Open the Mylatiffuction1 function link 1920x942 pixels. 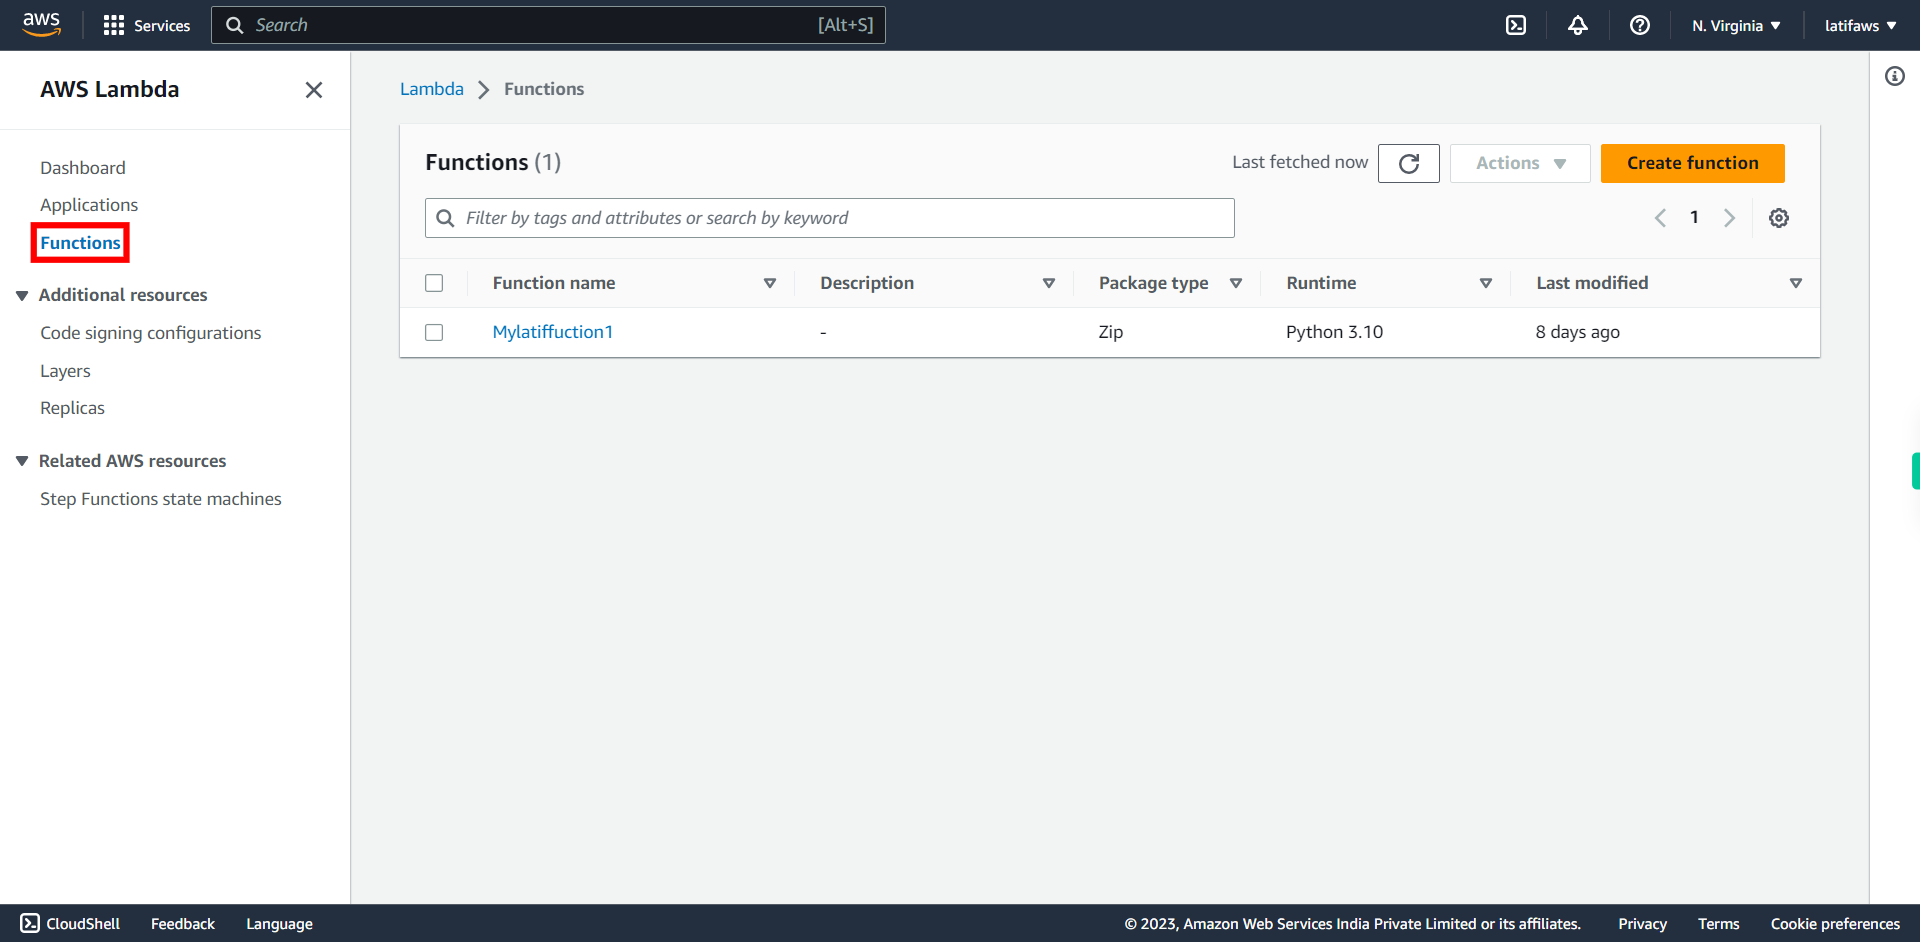[x=552, y=332]
